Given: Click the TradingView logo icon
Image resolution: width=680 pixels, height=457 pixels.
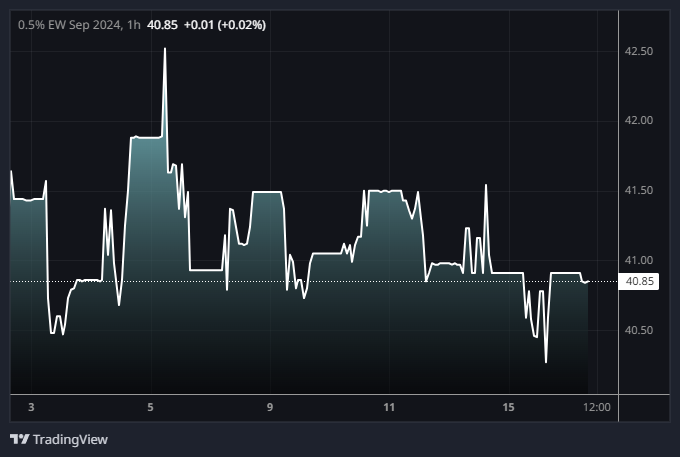Looking at the screenshot, I should click(19, 439).
